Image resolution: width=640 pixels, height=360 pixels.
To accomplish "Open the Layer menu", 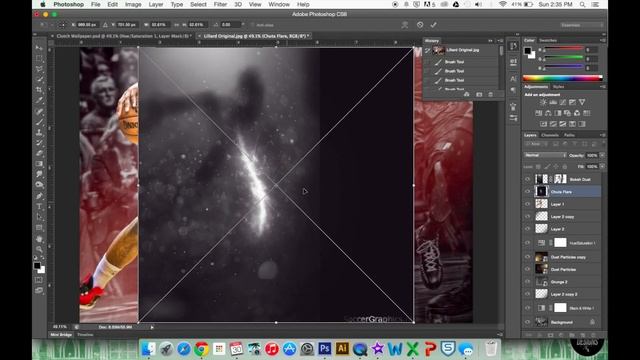I will [x=156, y=4].
